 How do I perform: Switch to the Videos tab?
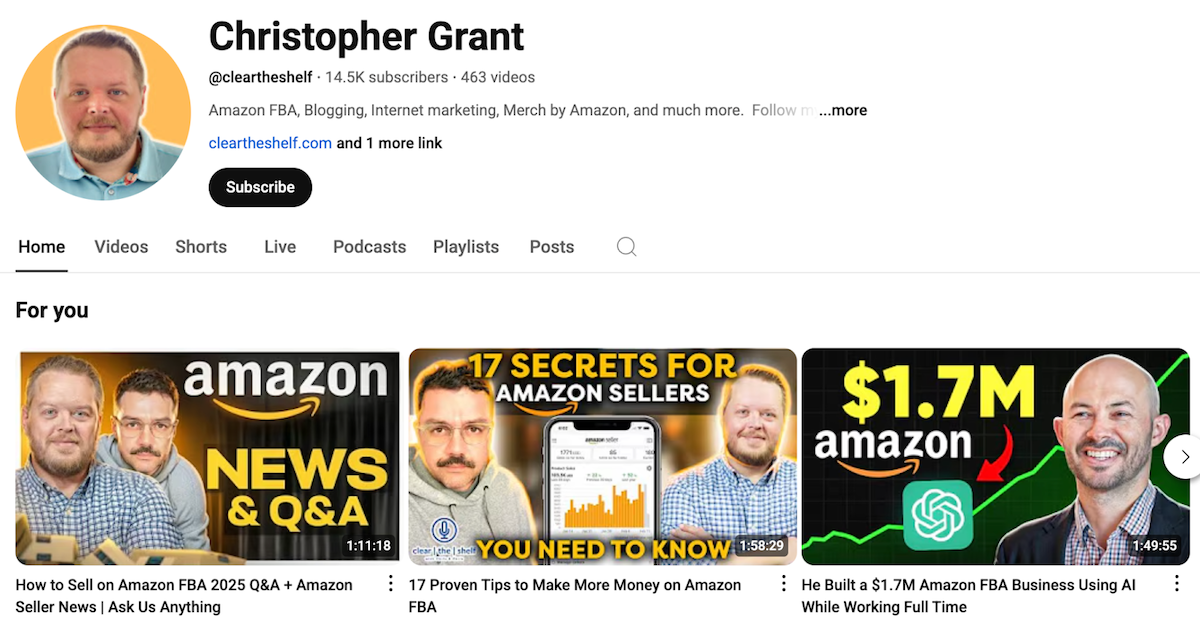point(121,247)
